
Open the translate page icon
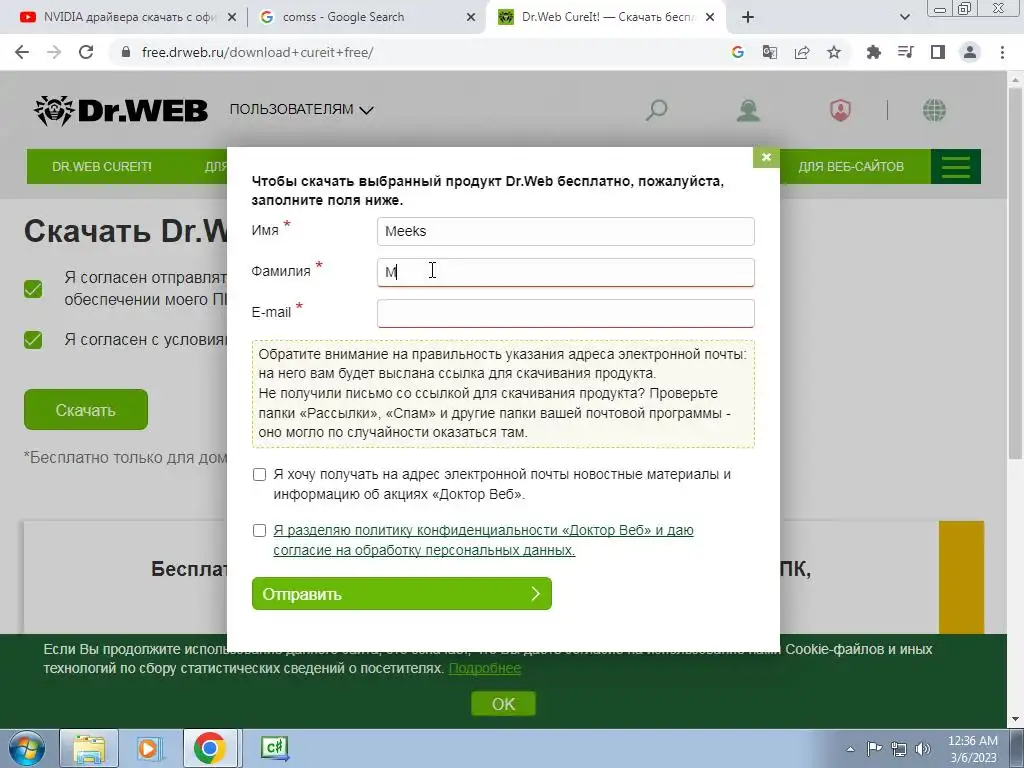coord(769,52)
